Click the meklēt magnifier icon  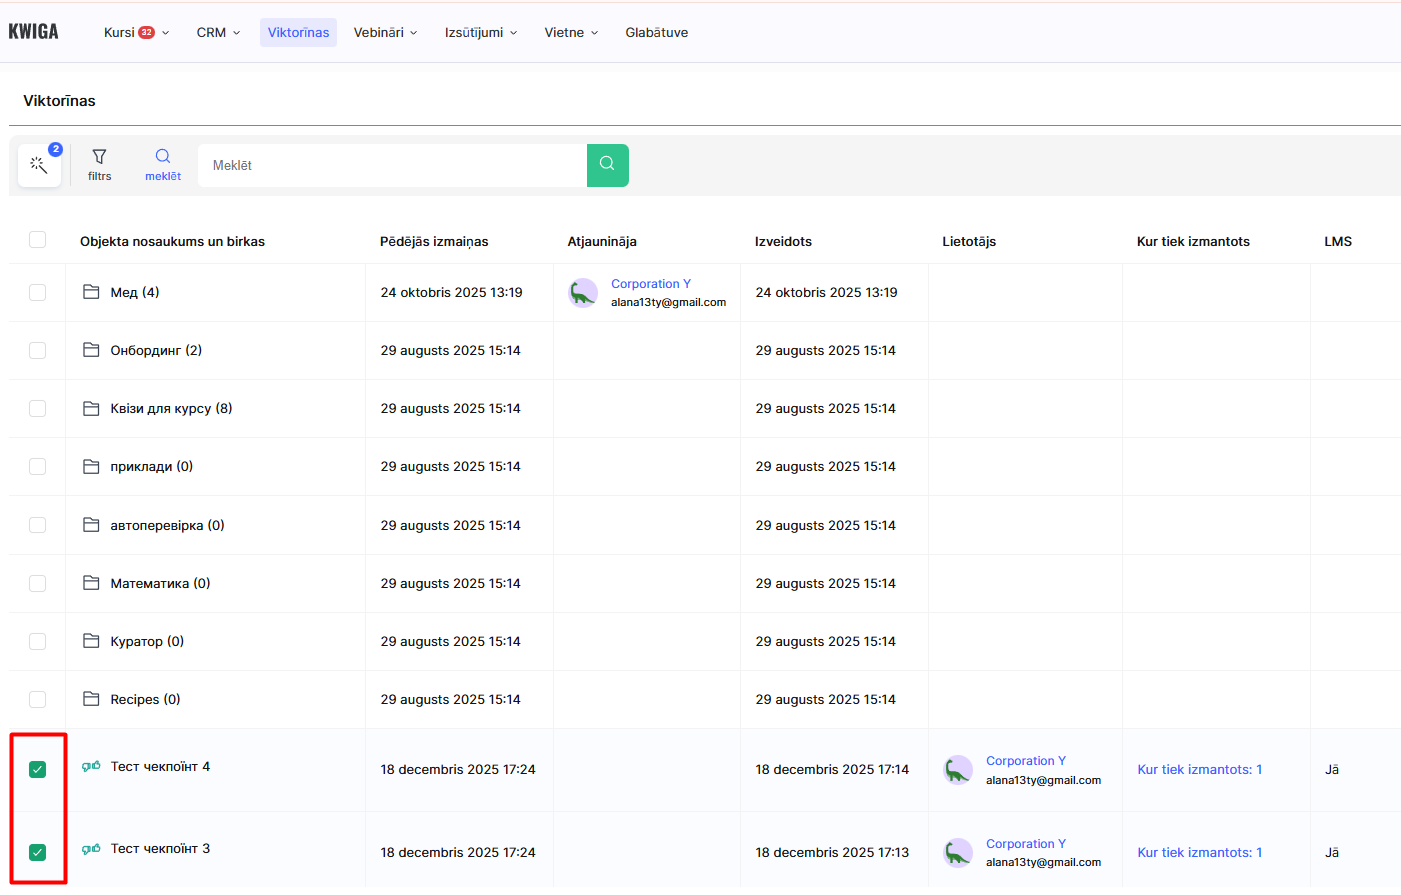[163, 157]
